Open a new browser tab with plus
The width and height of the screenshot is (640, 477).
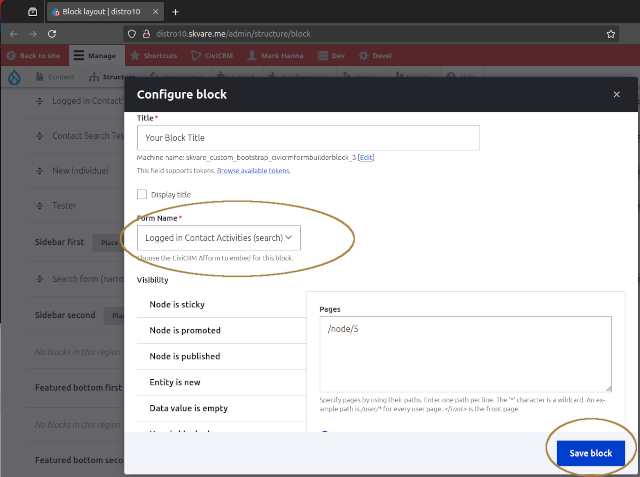click(176, 12)
